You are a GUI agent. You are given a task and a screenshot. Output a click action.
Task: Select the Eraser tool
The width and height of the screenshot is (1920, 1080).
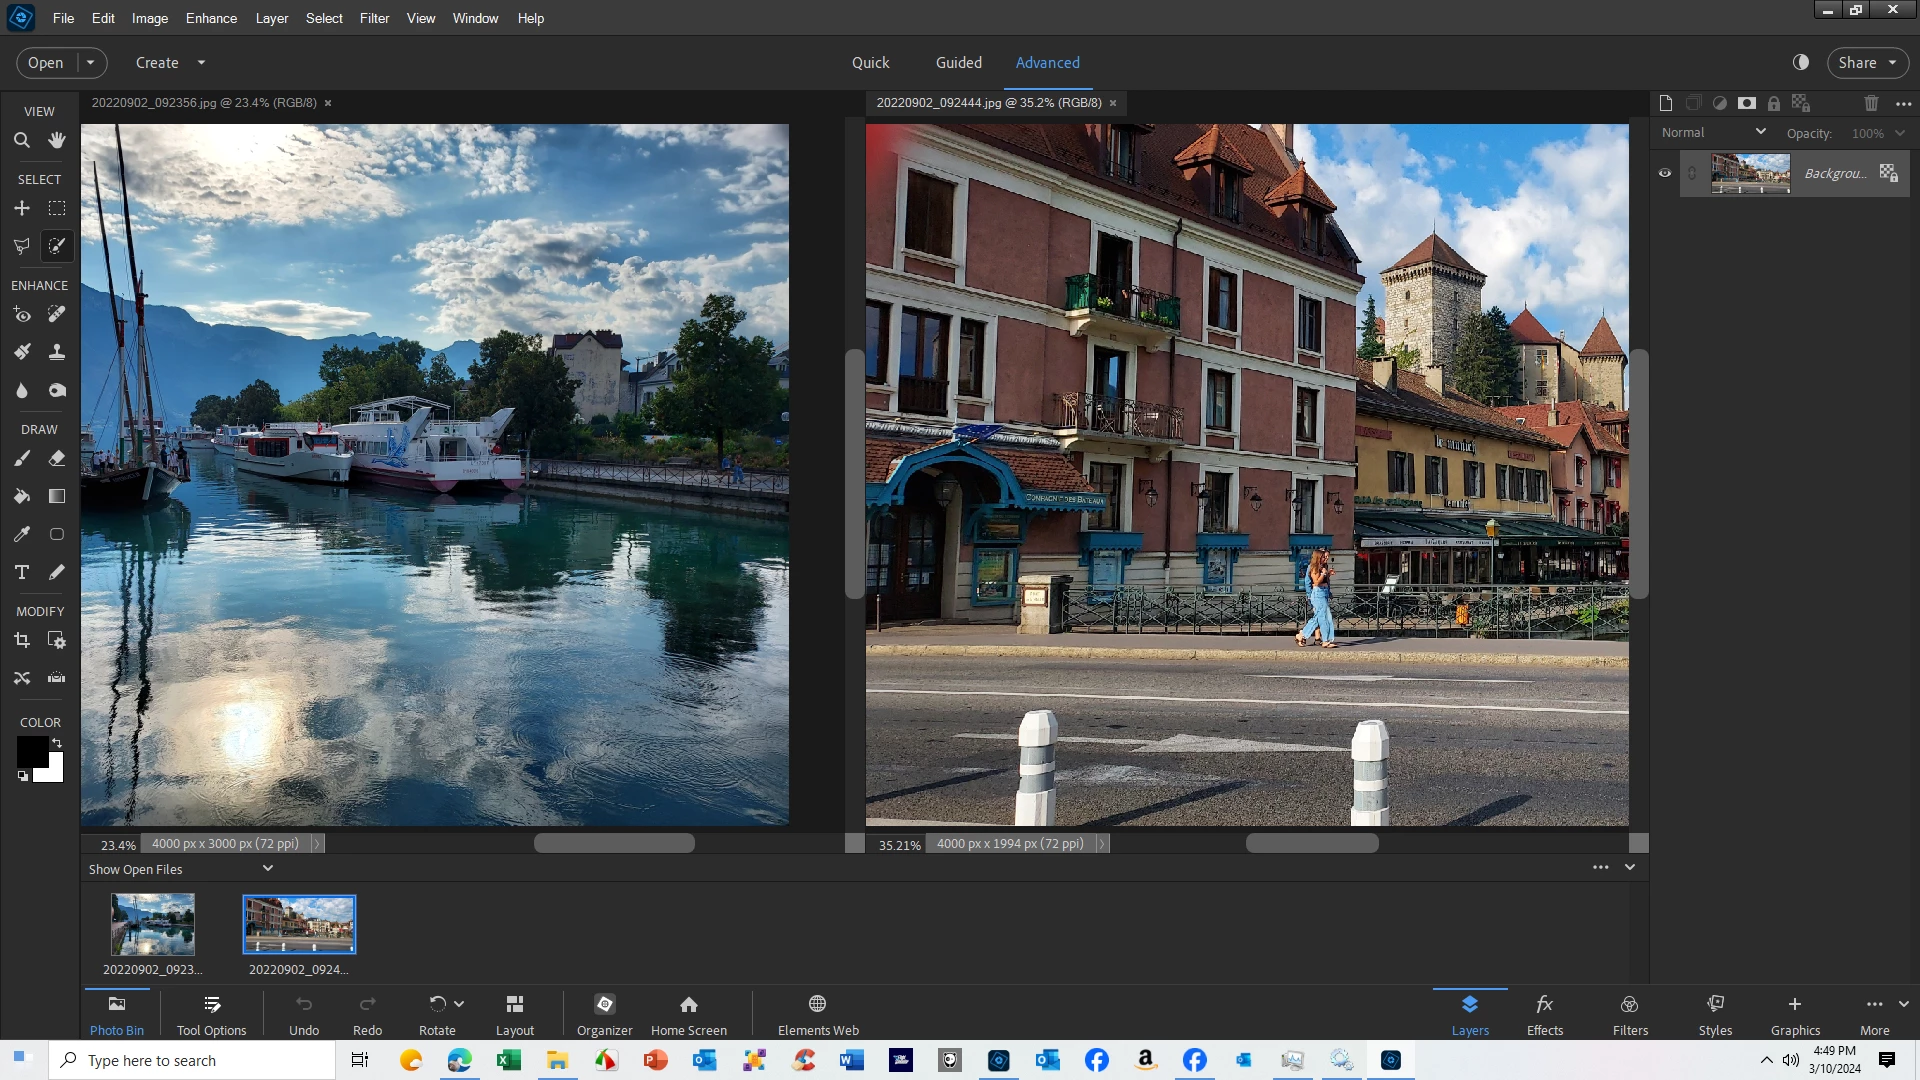(x=57, y=458)
